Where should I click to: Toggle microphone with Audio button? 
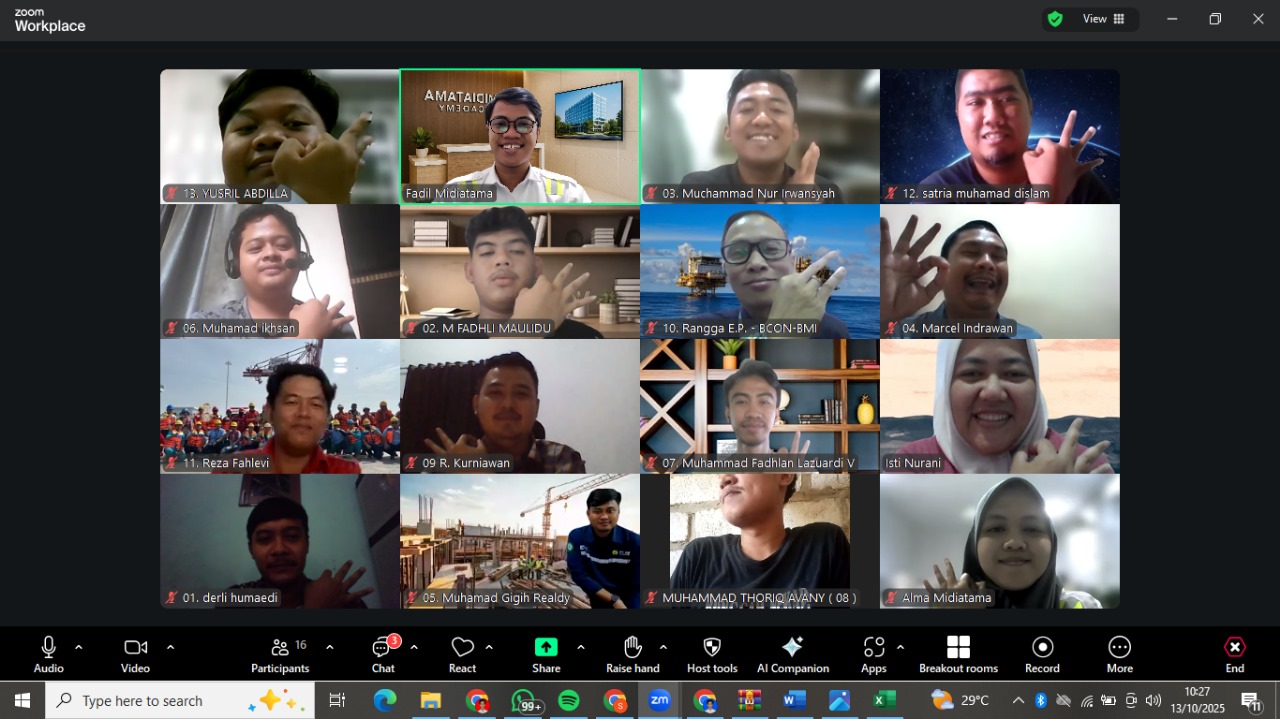tap(48, 654)
